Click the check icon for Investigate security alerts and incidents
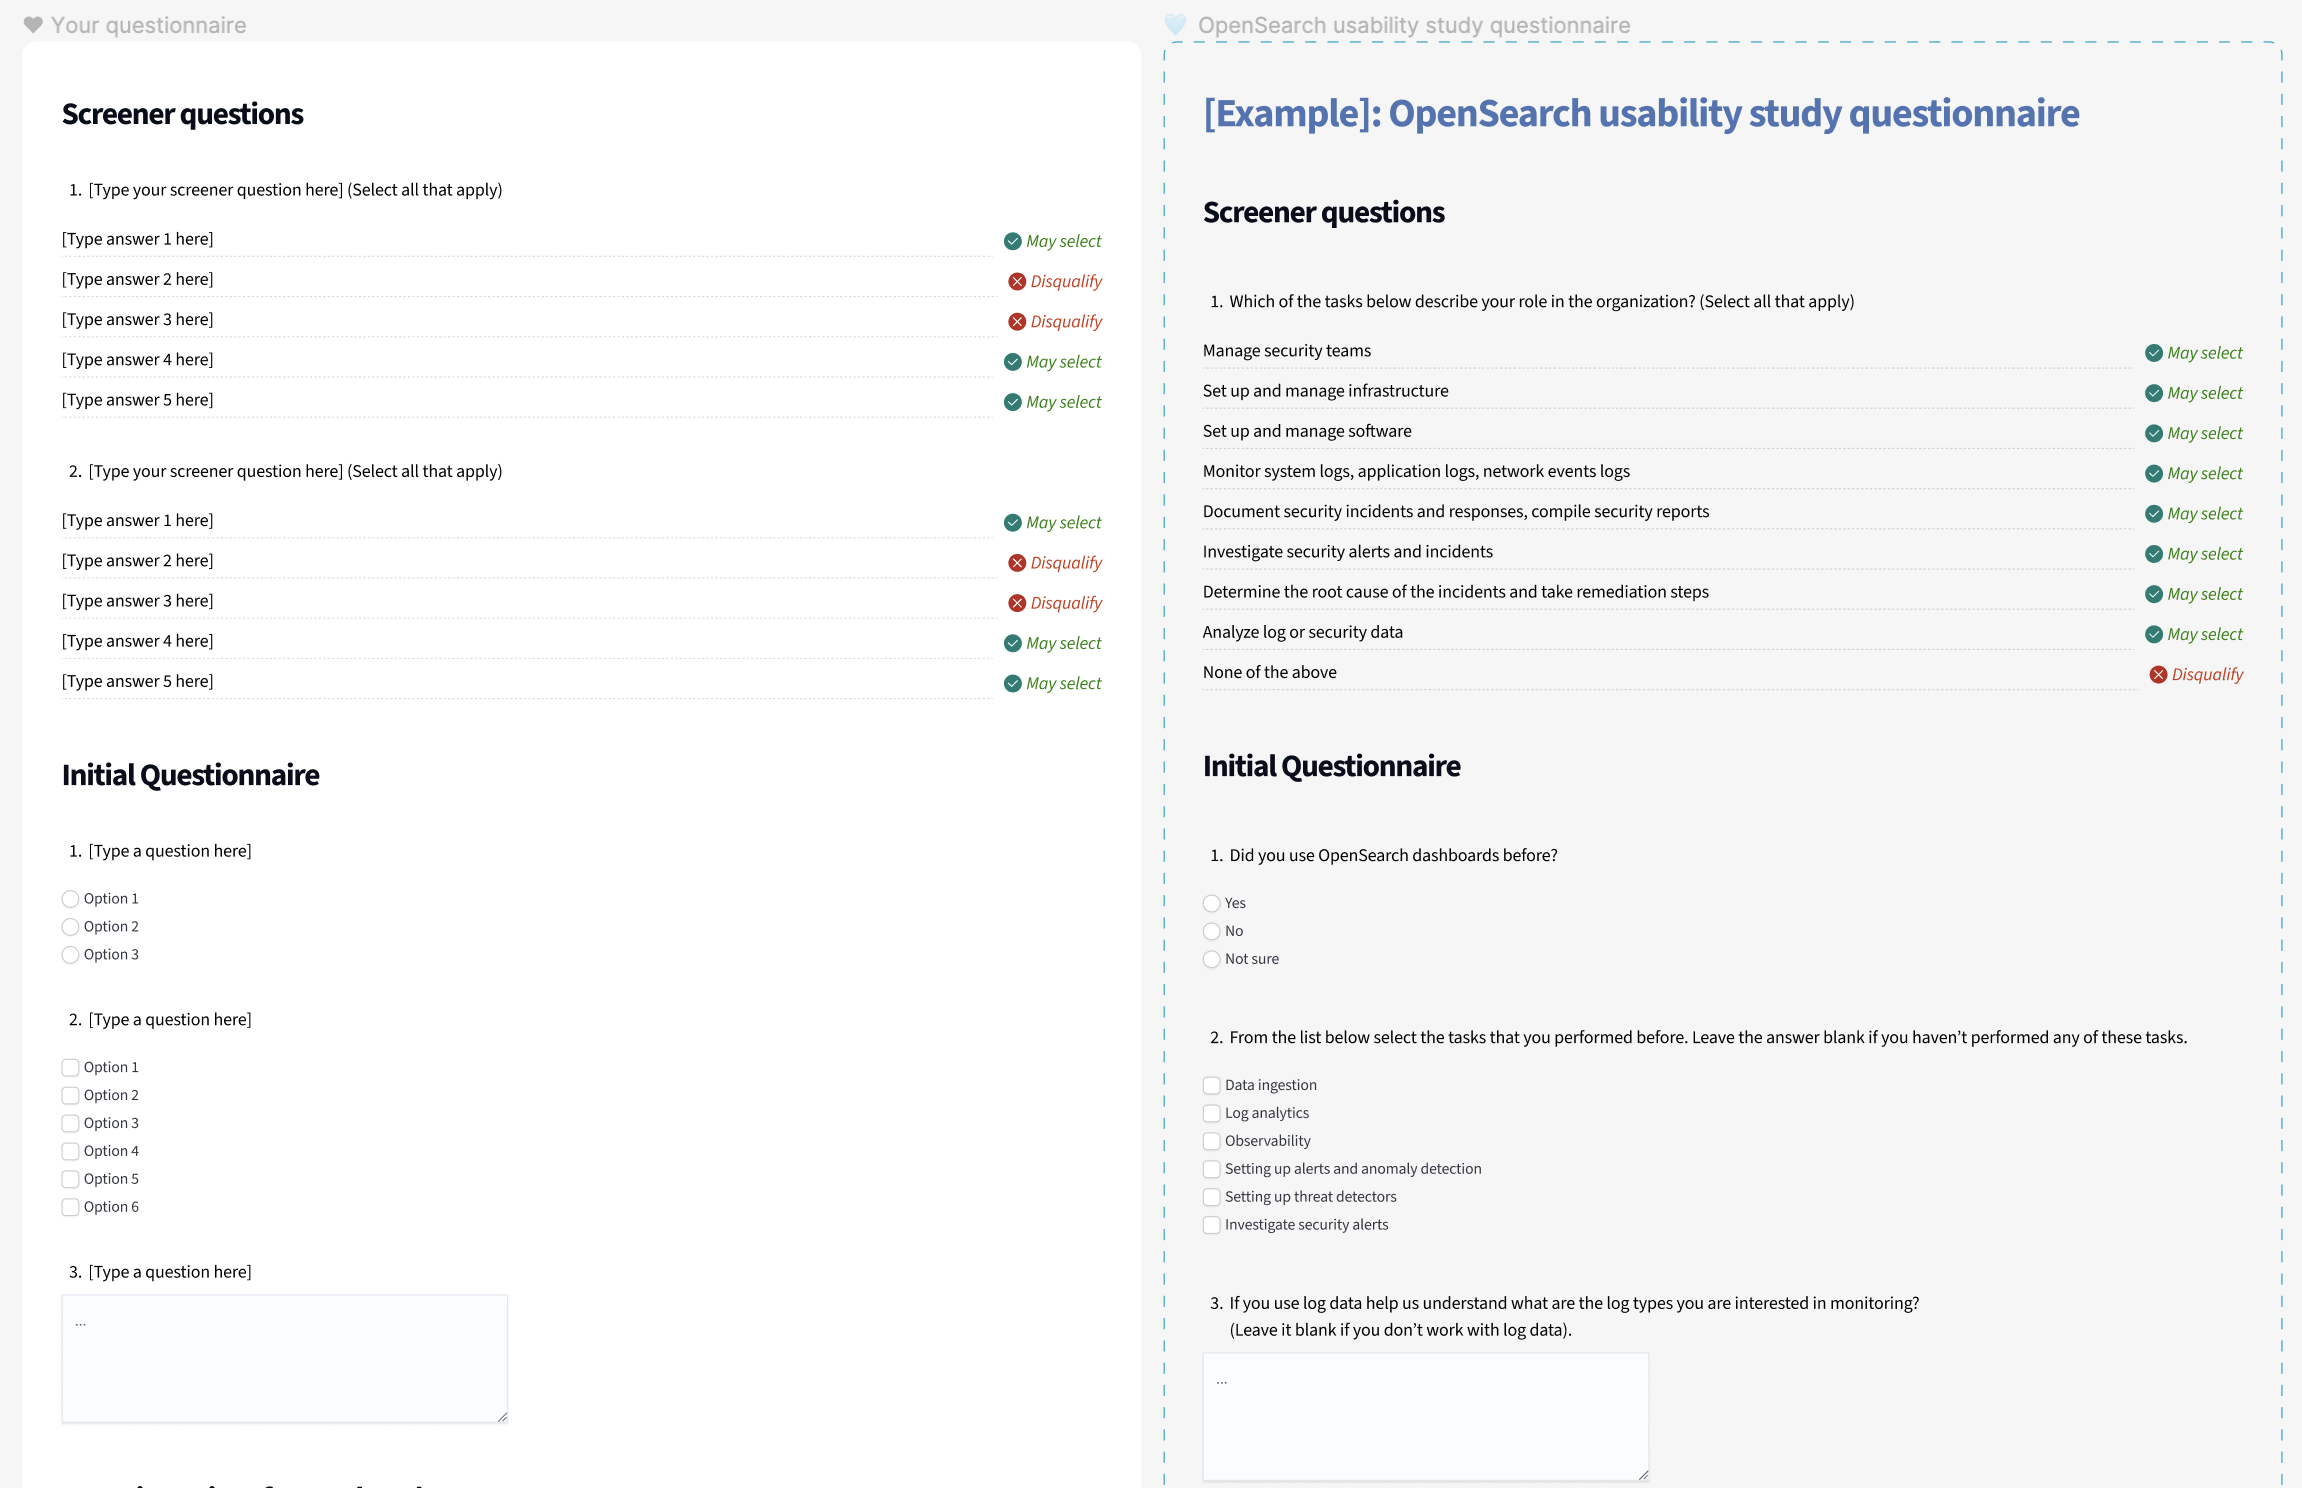The image size is (2302, 1488). pos(2154,554)
